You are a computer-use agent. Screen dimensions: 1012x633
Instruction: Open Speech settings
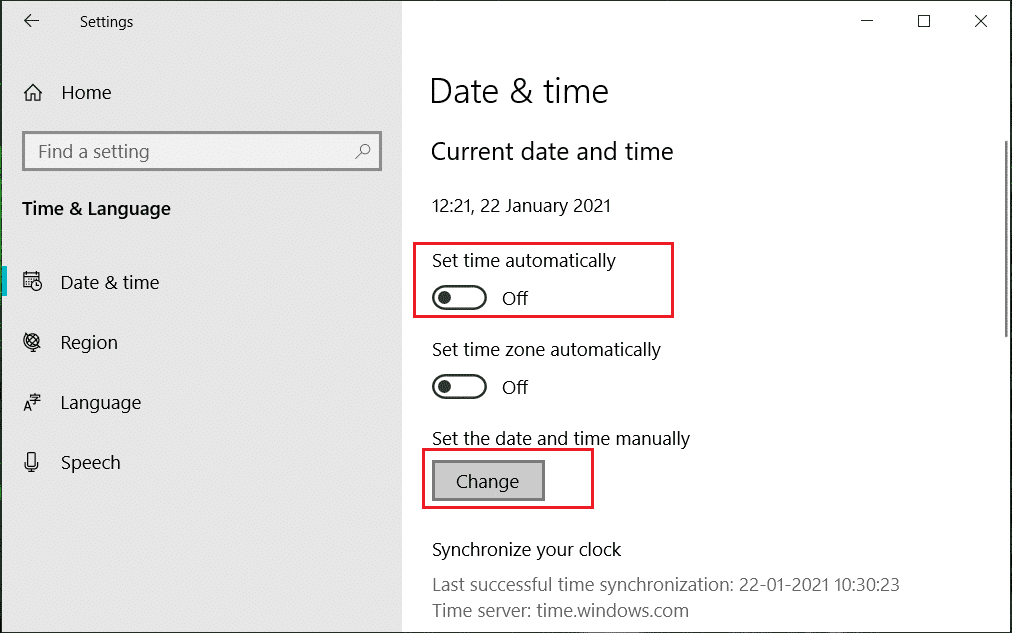tap(90, 463)
